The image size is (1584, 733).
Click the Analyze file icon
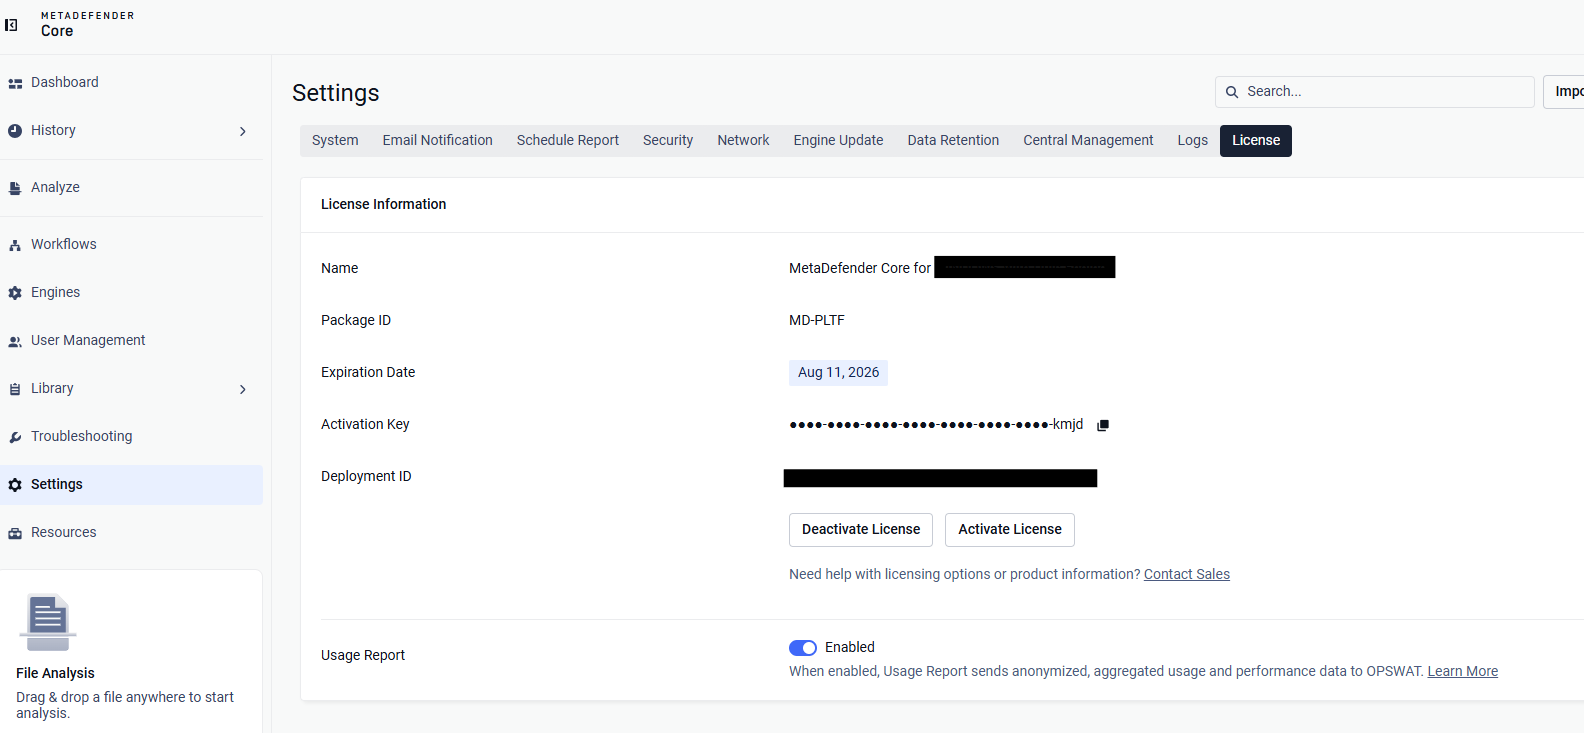pos(15,188)
